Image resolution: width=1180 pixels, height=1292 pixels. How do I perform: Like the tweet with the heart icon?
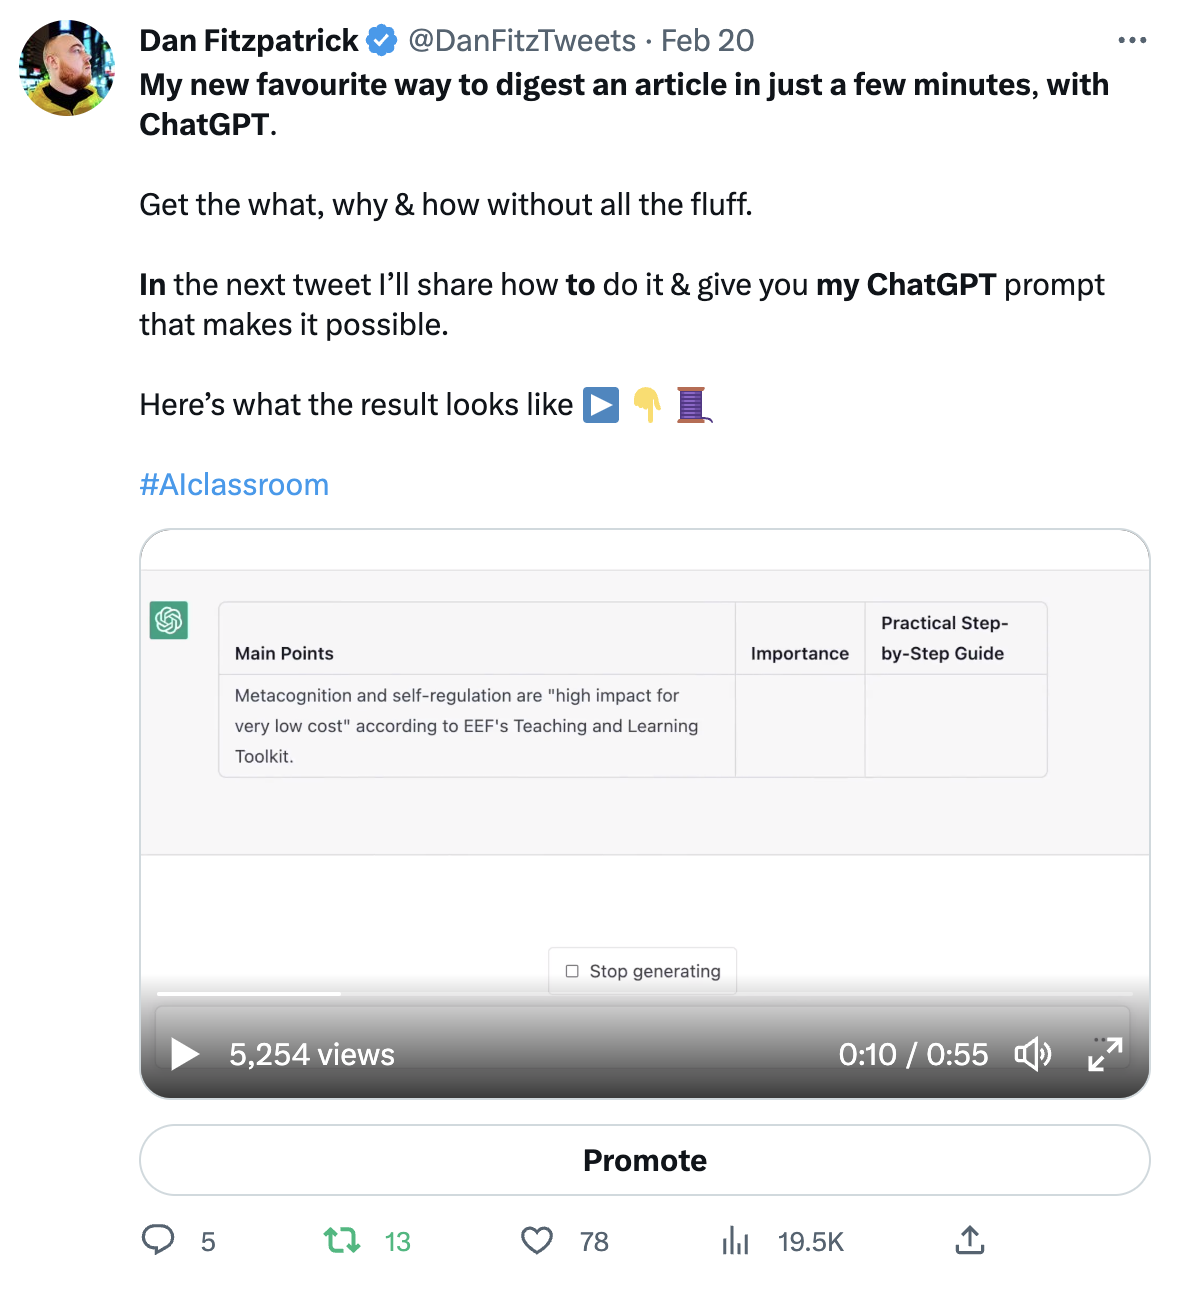[x=537, y=1241]
